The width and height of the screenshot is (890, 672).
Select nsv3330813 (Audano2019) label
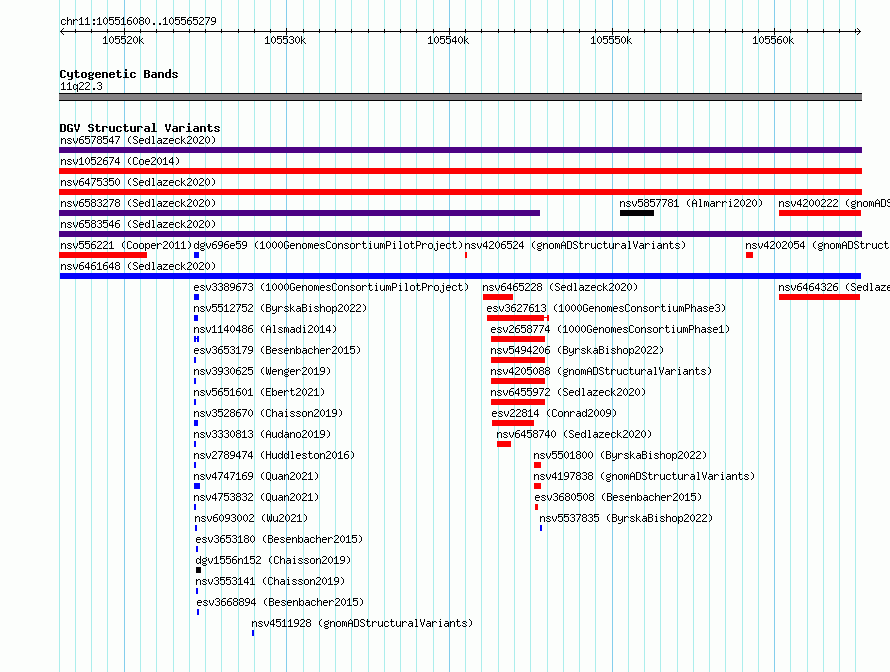pos(262,434)
